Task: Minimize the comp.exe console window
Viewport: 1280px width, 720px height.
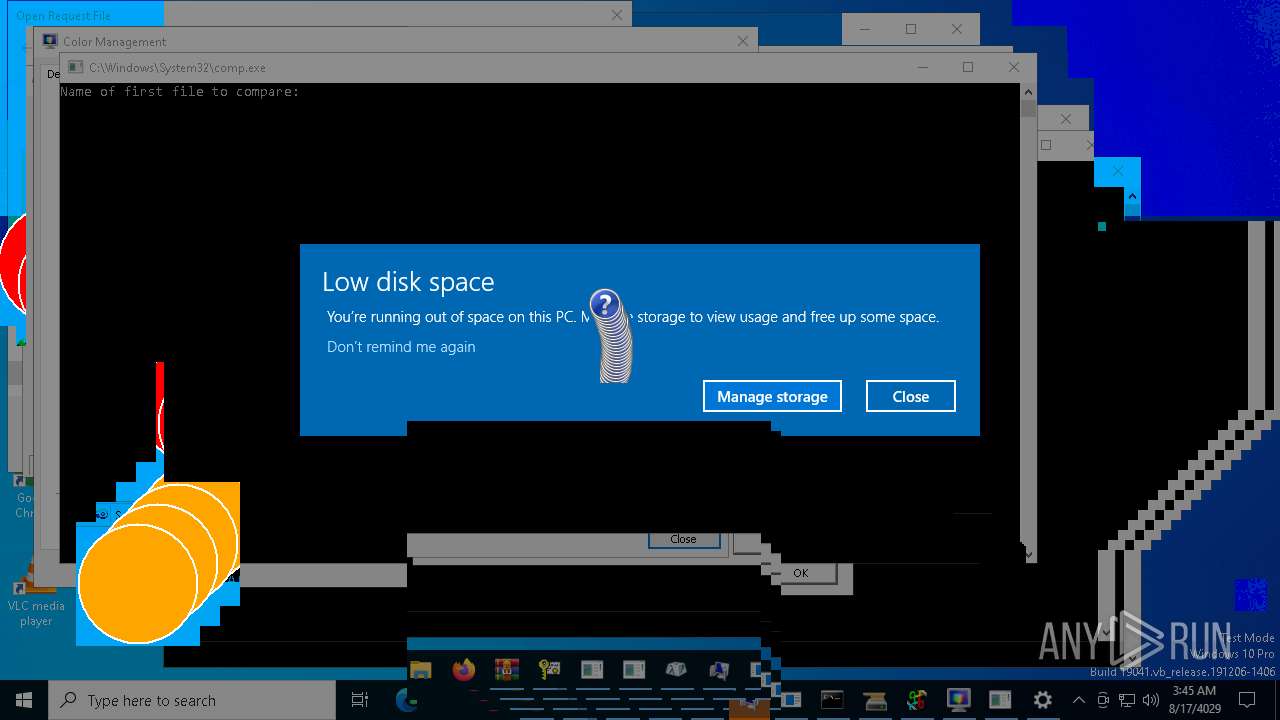Action: [921, 67]
